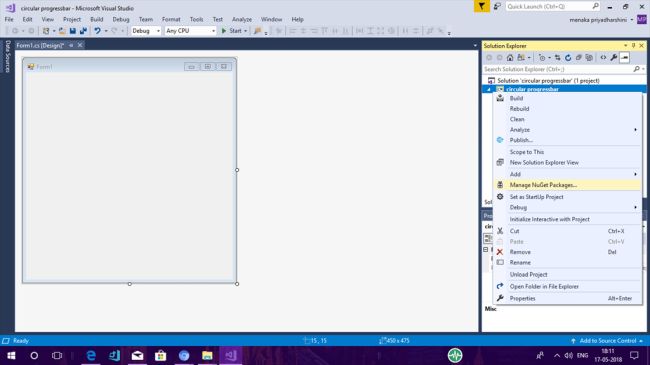
Task: Click the Solutions and Folders switch icon
Action: pyautogui.click(x=521, y=58)
